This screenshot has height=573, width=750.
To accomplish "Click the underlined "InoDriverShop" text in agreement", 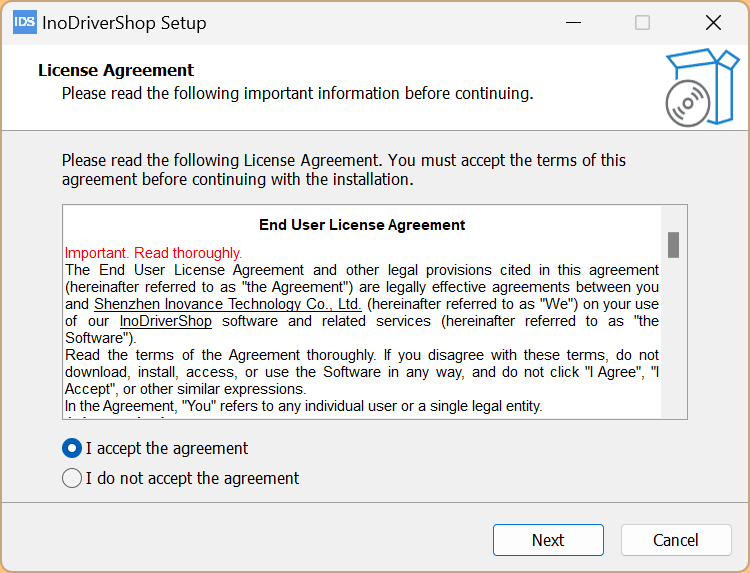I will click(x=165, y=321).
